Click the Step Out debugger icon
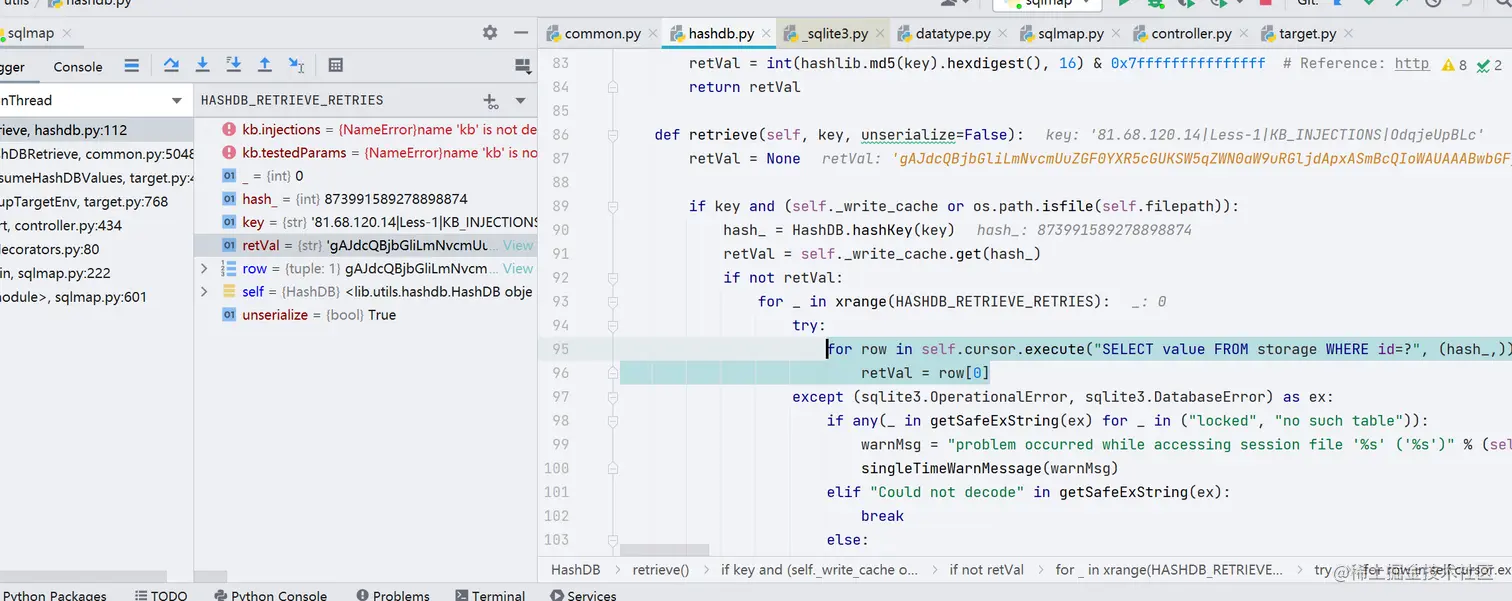Image resolution: width=1512 pixels, height=601 pixels. (x=265, y=65)
